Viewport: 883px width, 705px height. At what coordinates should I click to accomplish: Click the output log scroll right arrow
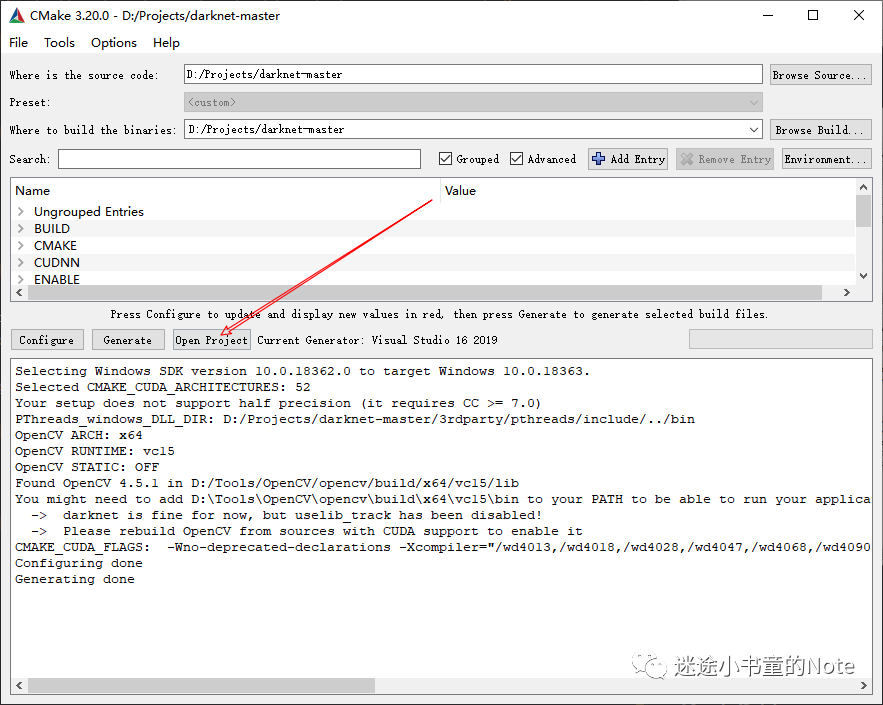pyautogui.click(x=864, y=685)
